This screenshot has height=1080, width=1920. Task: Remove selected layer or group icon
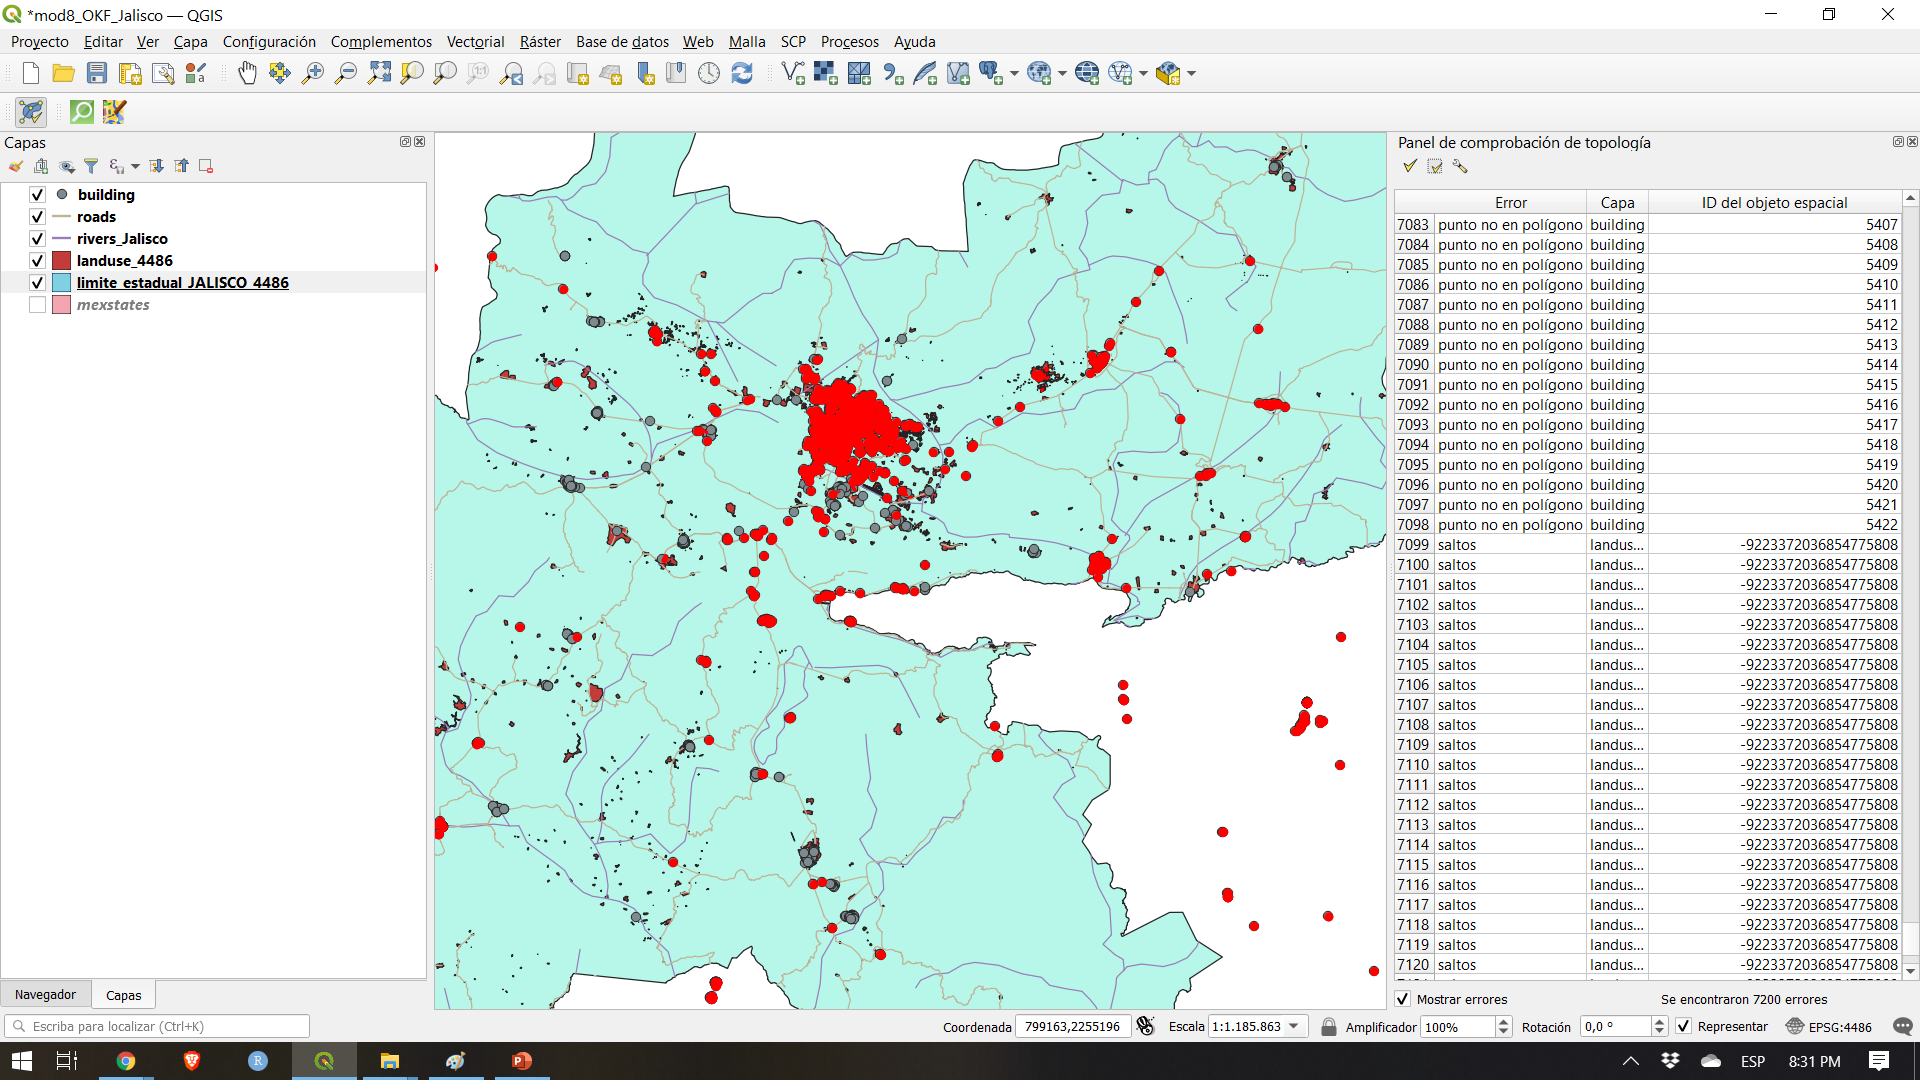point(206,166)
